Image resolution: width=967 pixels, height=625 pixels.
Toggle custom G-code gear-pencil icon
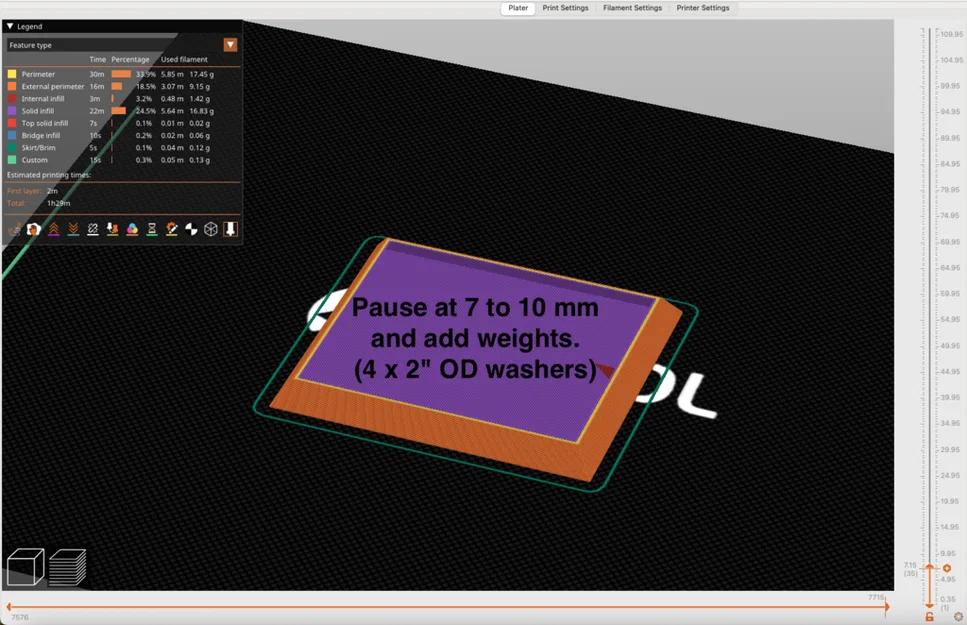(x=171, y=229)
